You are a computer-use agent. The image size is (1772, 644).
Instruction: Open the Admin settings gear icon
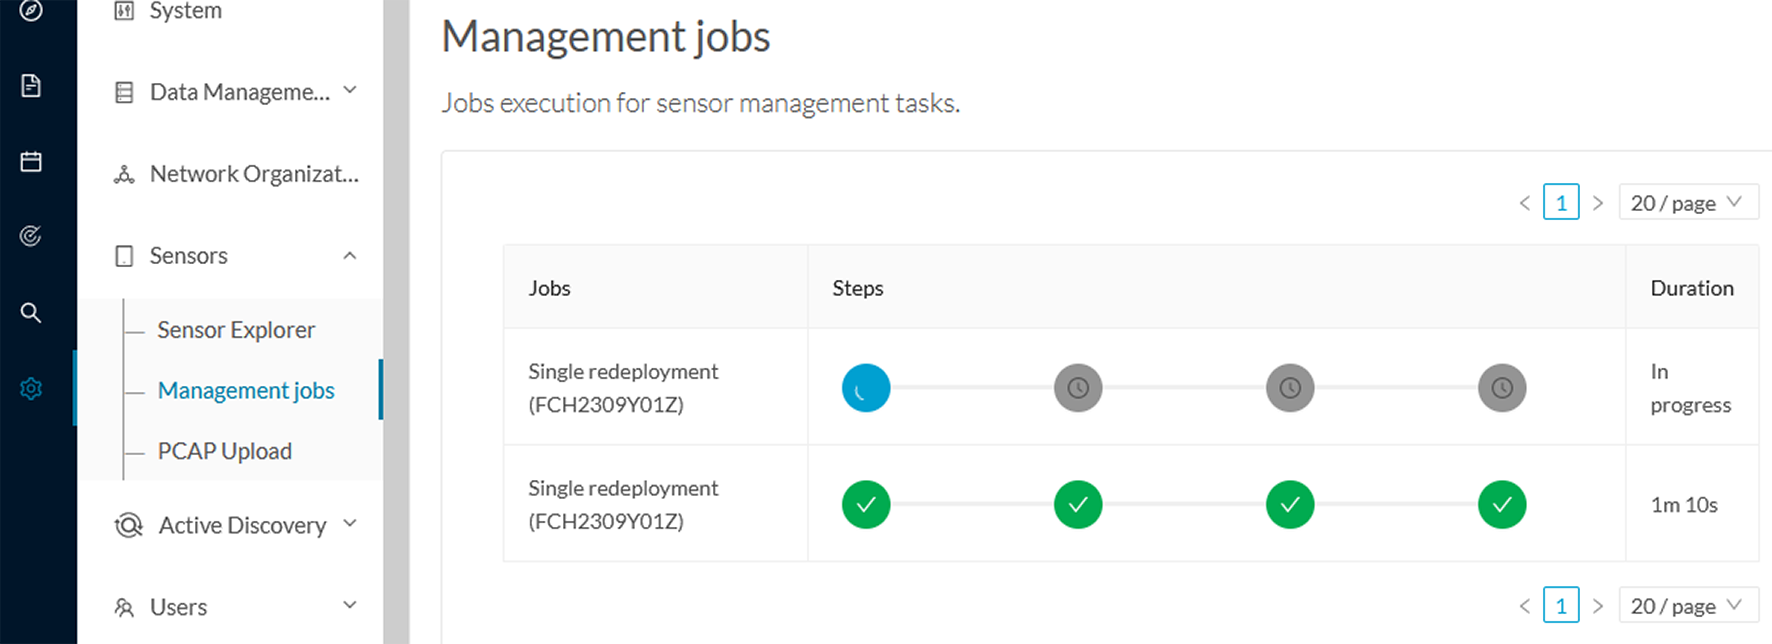click(x=31, y=389)
